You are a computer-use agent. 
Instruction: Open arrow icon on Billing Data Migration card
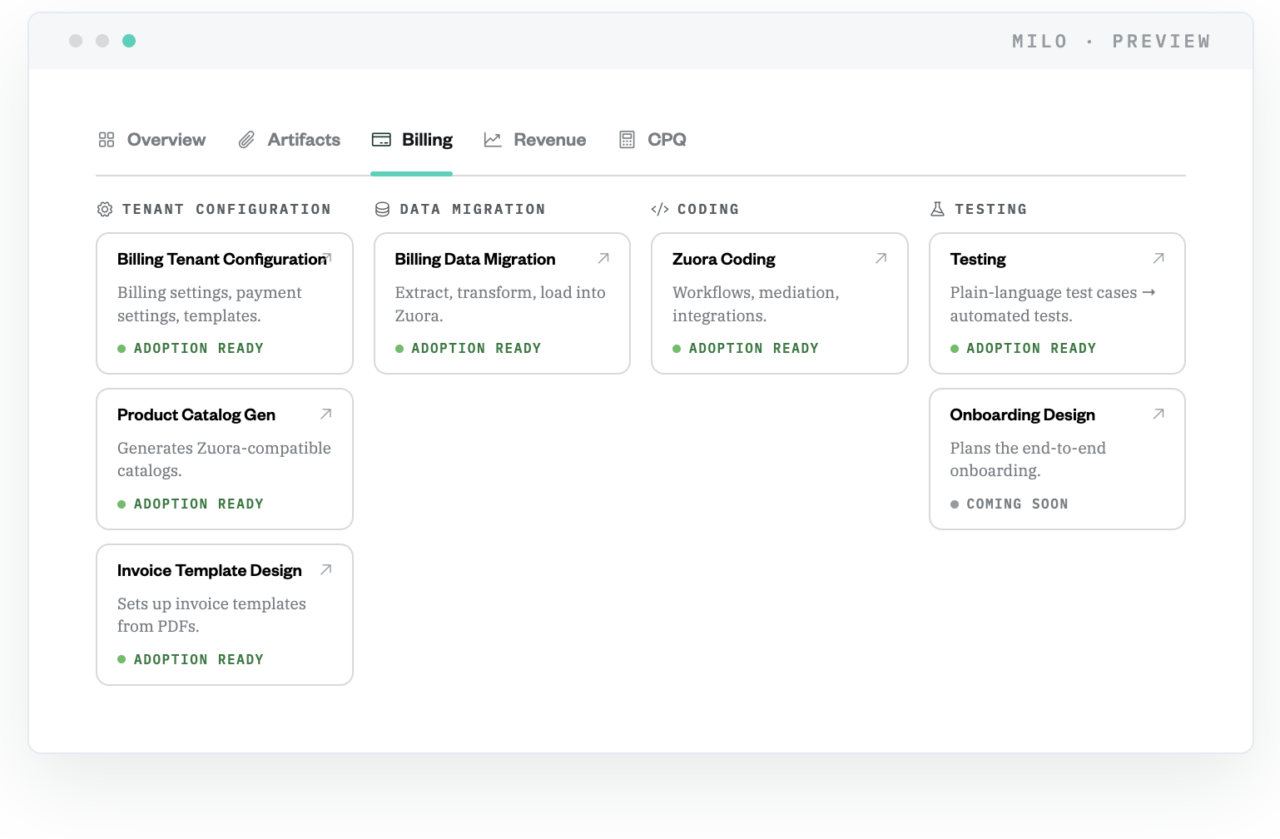(x=603, y=258)
